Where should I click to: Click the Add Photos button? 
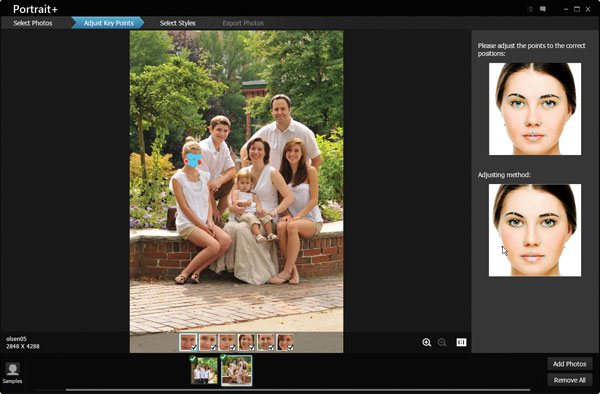(569, 364)
